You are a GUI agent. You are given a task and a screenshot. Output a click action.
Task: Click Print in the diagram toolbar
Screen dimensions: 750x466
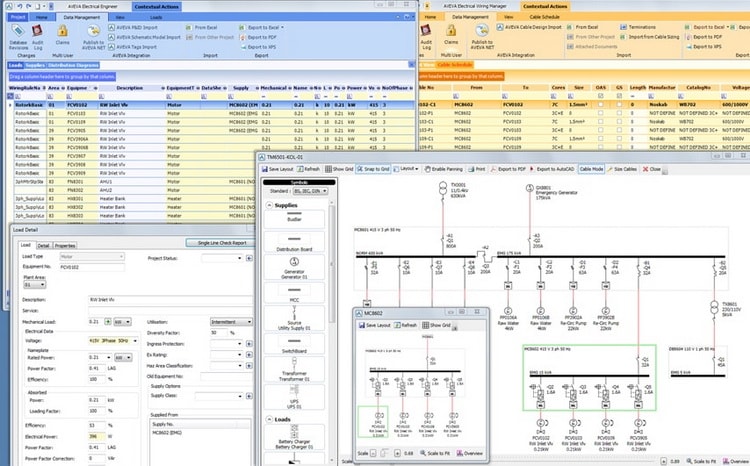(477, 169)
